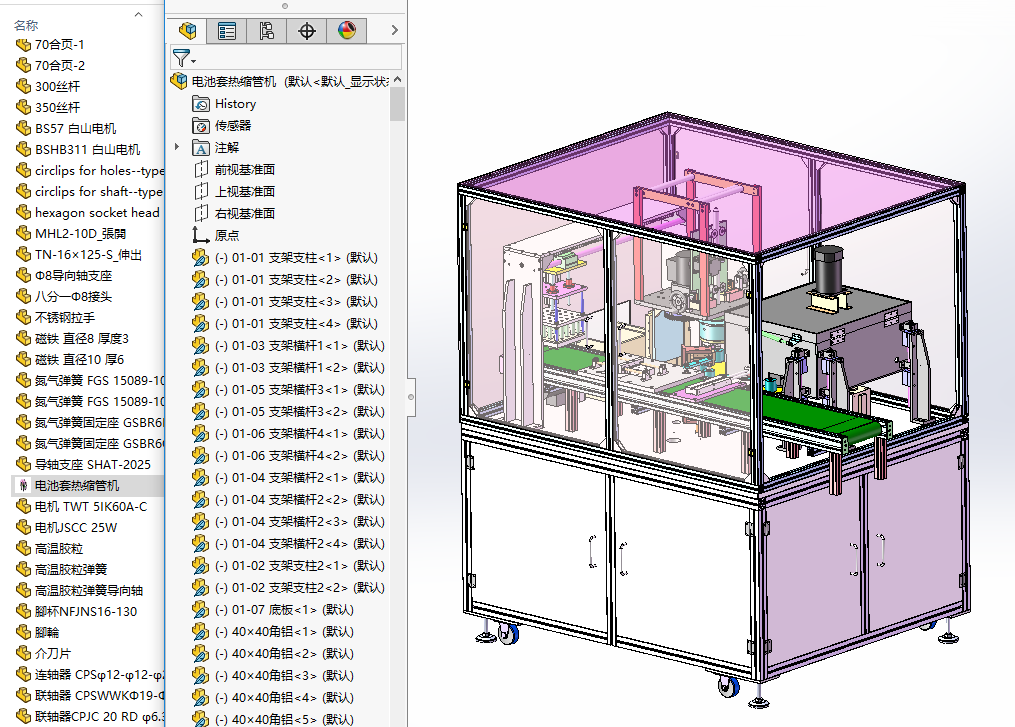Select the 传感器 sensors icon

(x=201, y=126)
